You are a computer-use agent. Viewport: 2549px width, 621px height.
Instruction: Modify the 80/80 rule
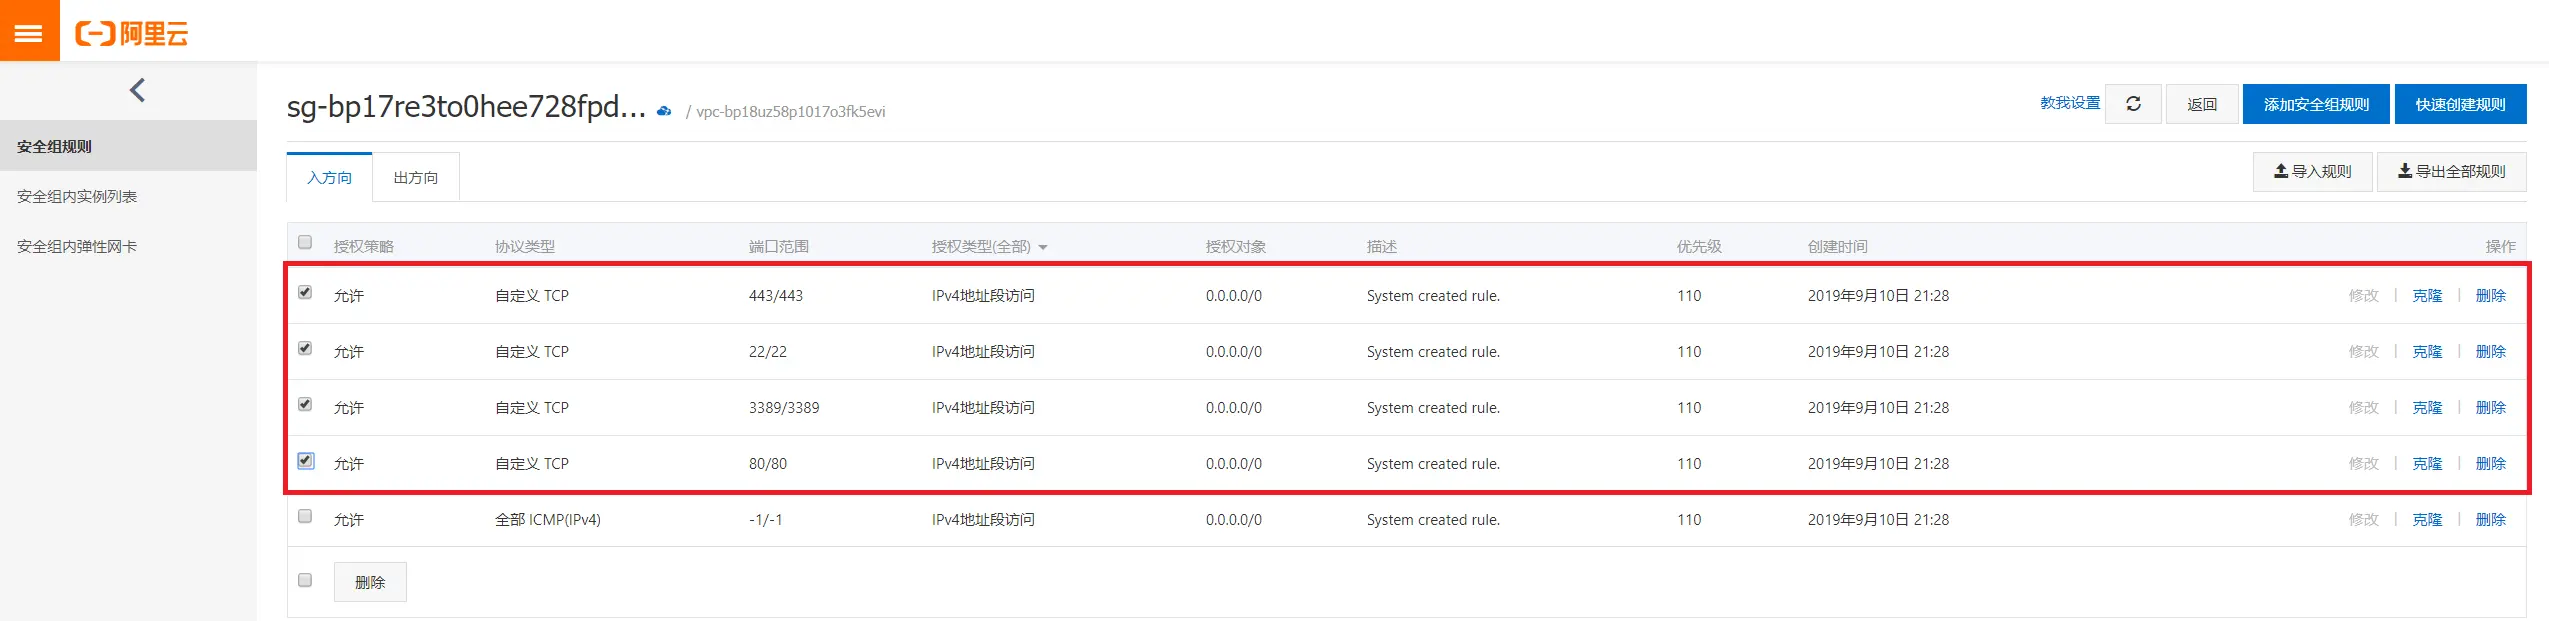(2363, 463)
